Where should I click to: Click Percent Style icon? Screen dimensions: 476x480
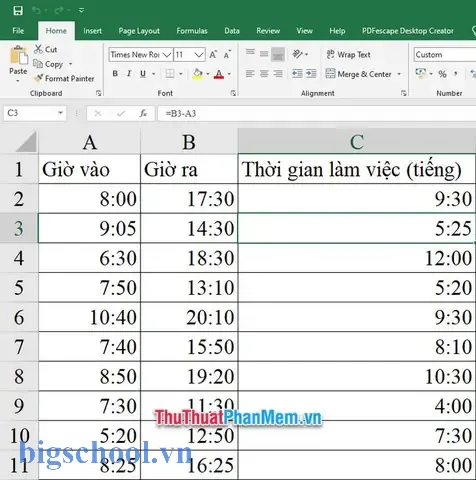pyautogui.click(x=442, y=74)
